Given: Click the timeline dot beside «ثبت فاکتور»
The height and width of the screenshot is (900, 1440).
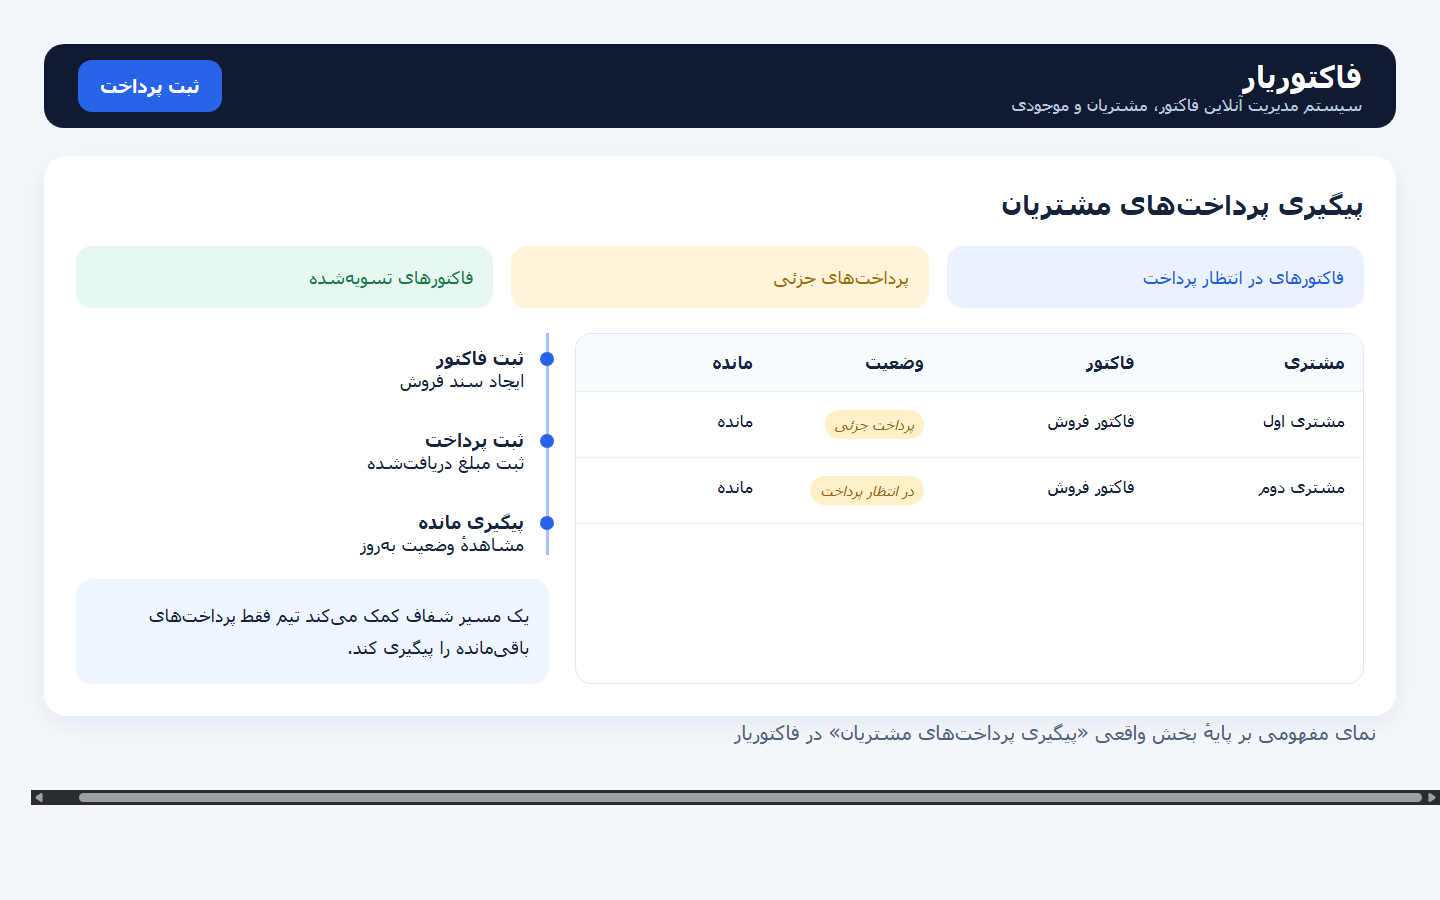Looking at the screenshot, I should [x=547, y=359].
